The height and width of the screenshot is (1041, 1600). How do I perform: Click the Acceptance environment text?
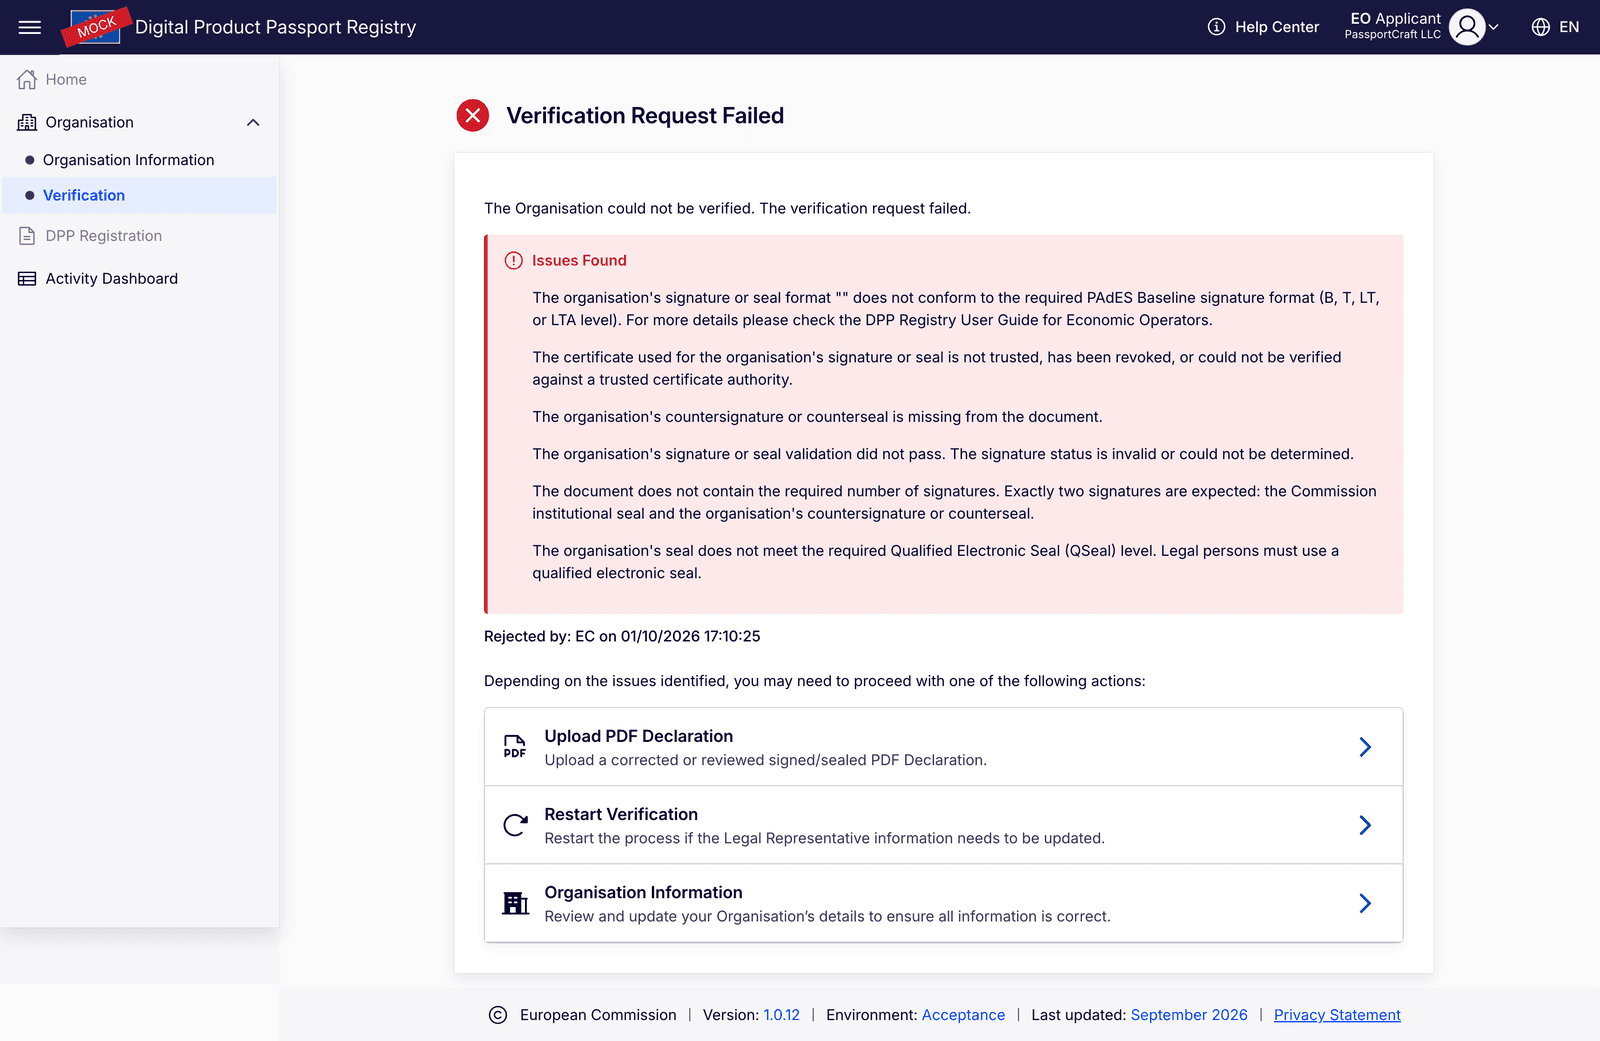pyautogui.click(x=963, y=1015)
